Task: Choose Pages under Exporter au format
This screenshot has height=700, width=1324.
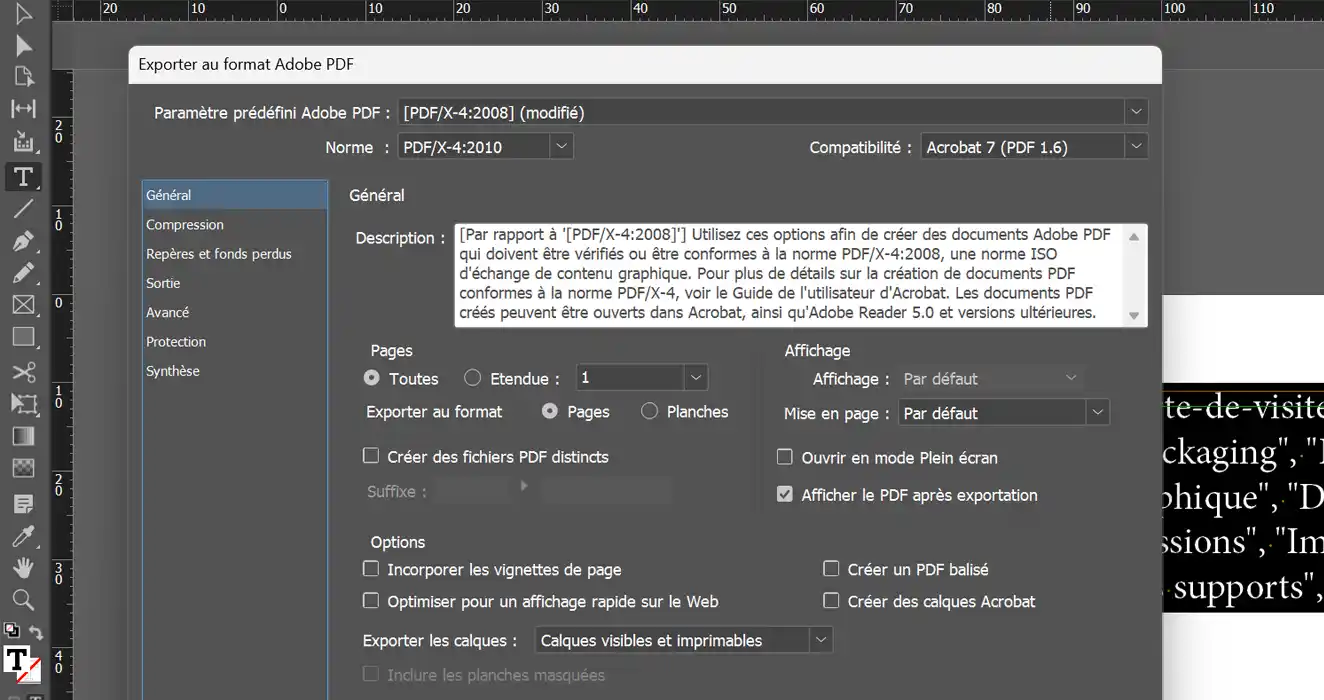Action: click(x=550, y=411)
